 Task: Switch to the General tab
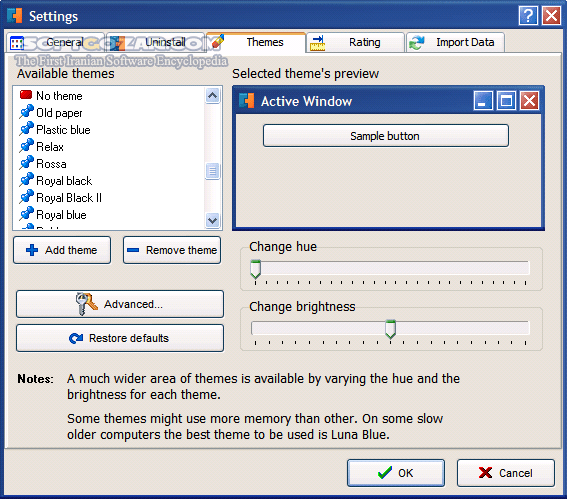click(56, 43)
